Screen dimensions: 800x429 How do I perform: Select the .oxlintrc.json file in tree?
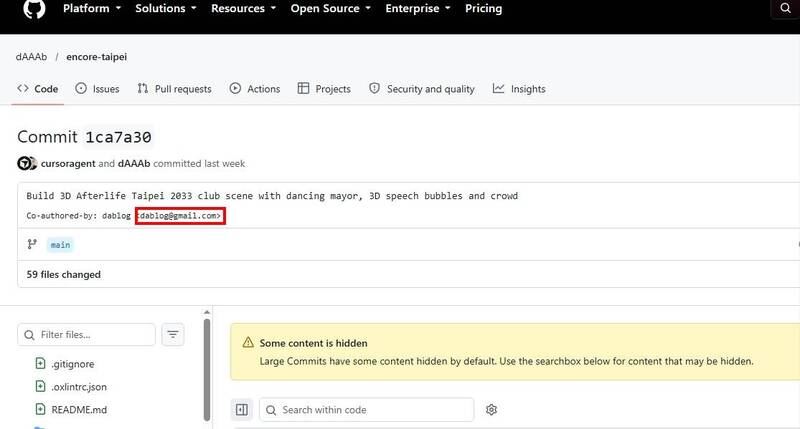tap(79, 387)
